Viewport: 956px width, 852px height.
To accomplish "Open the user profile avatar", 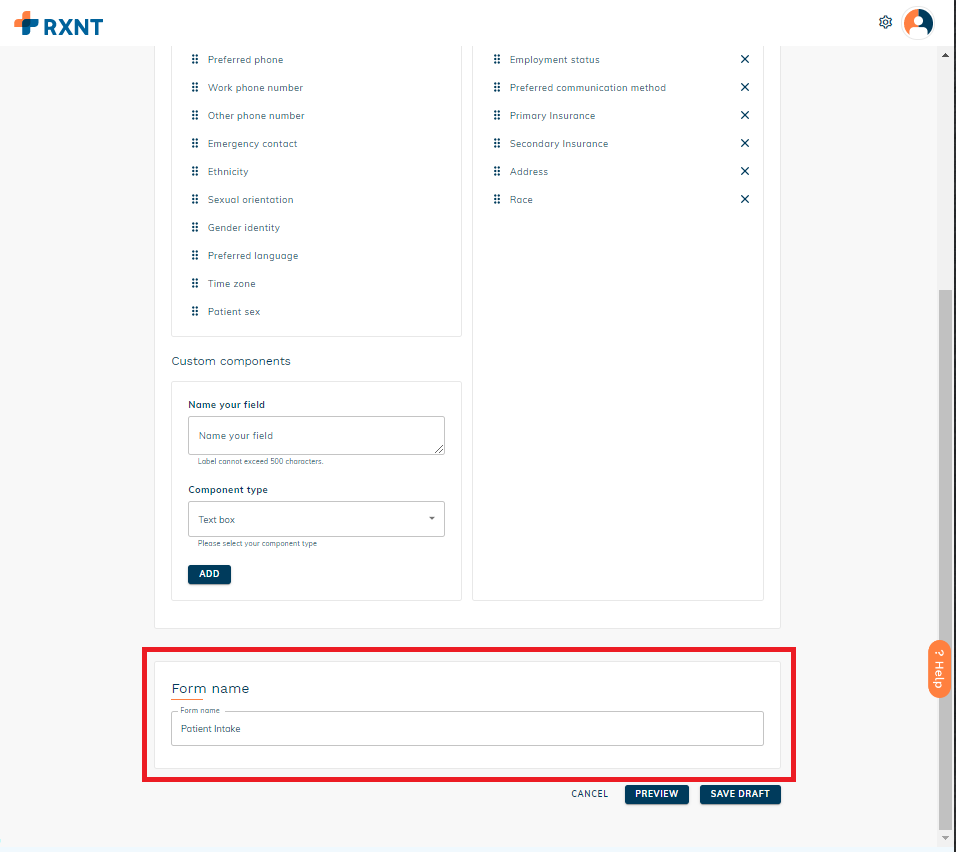I will coord(918,24).
